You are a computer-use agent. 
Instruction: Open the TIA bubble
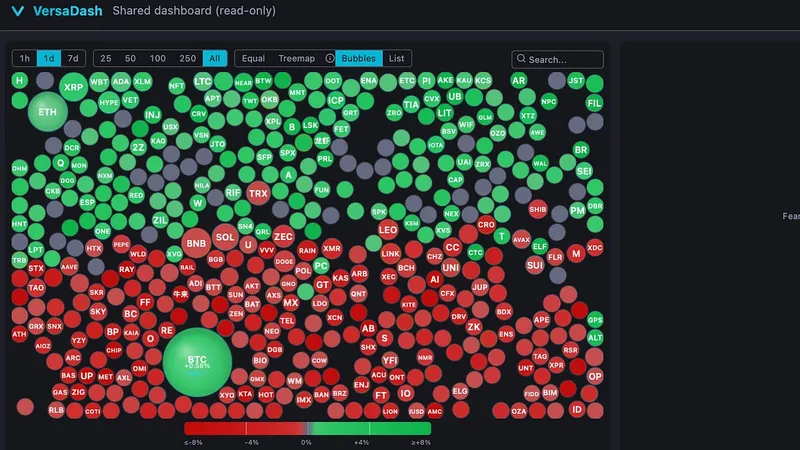411,105
